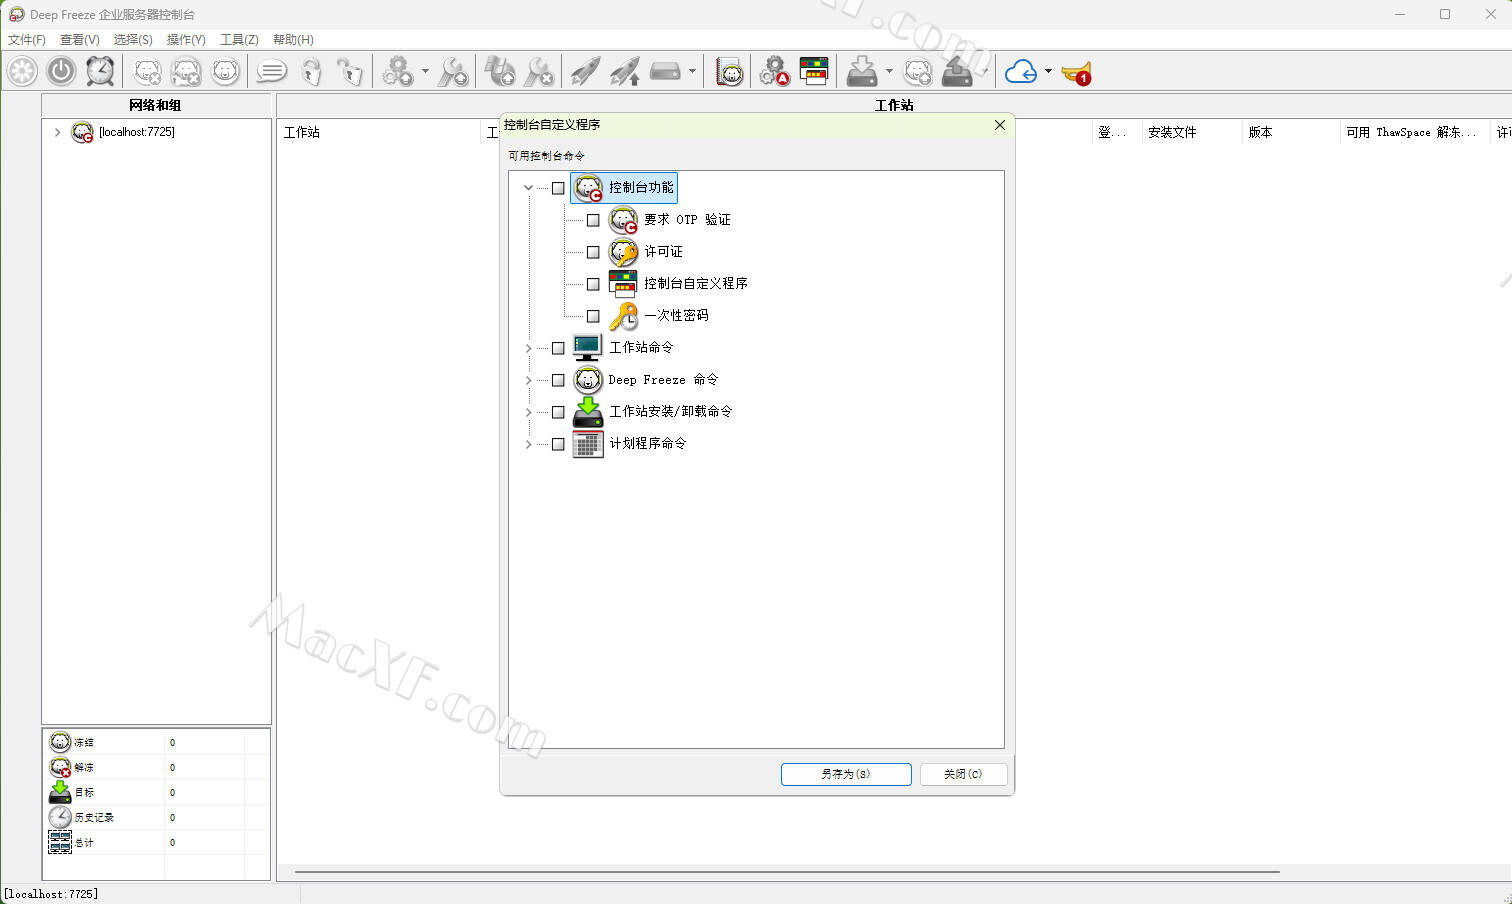
Task: Click the snowflake freeze icon in toolbar
Action: pyautogui.click(x=22, y=72)
